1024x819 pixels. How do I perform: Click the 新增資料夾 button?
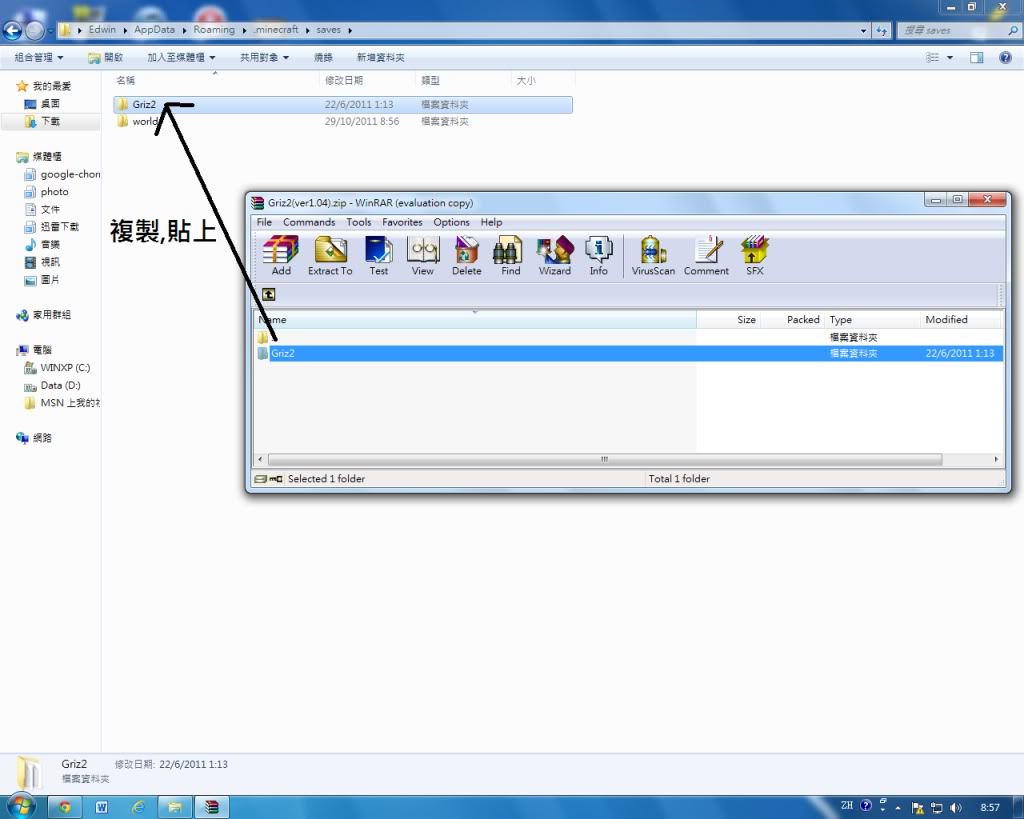tap(381, 57)
